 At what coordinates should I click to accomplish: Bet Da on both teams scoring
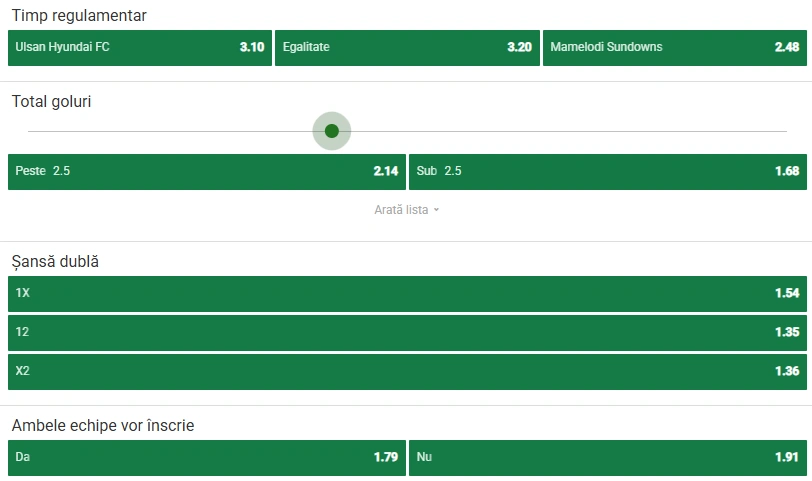pyautogui.click(x=207, y=458)
